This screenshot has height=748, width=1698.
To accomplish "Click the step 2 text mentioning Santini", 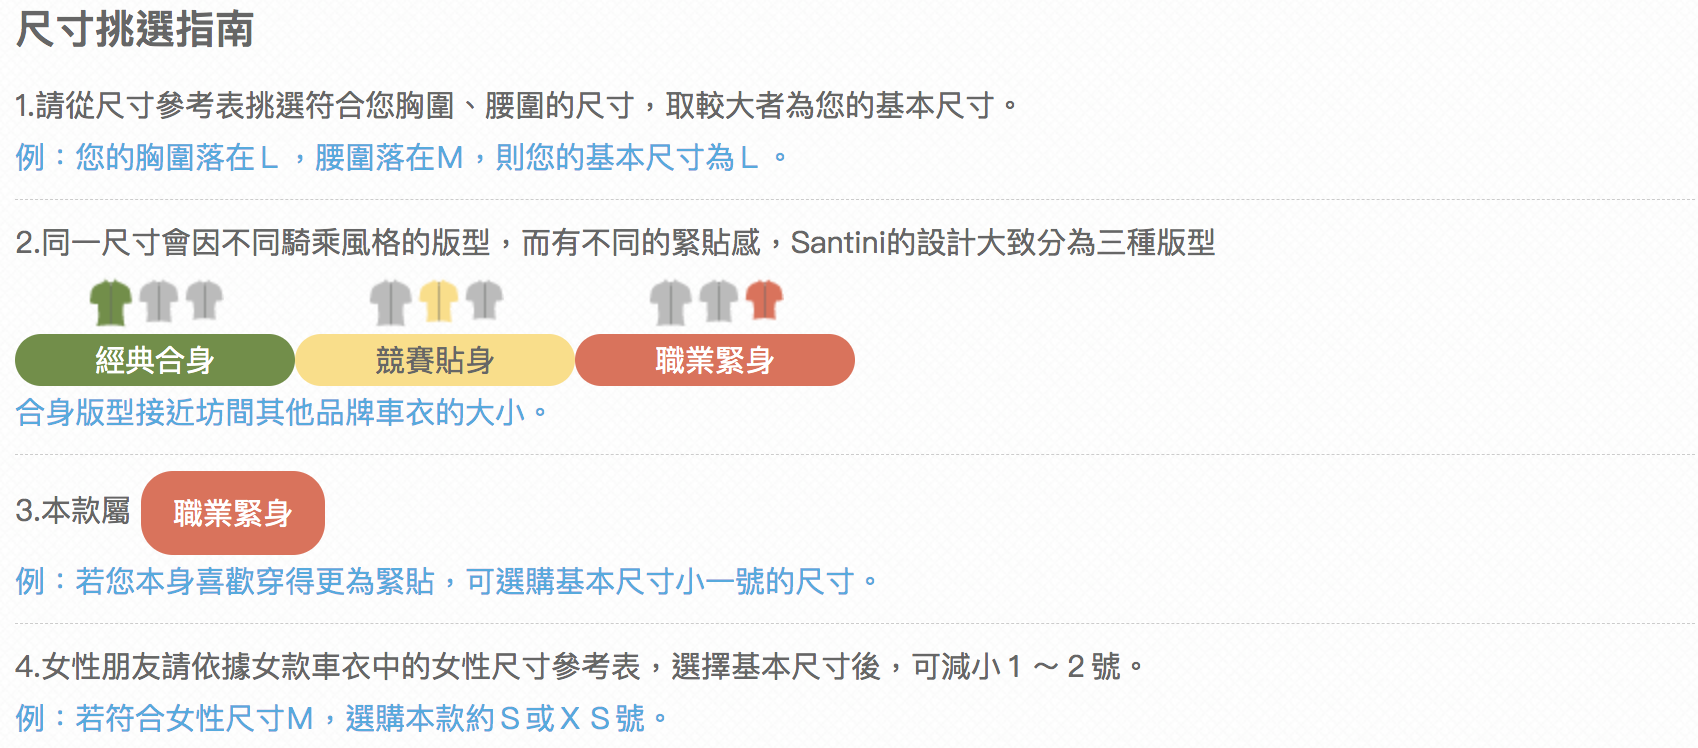I will coord(615,242).
